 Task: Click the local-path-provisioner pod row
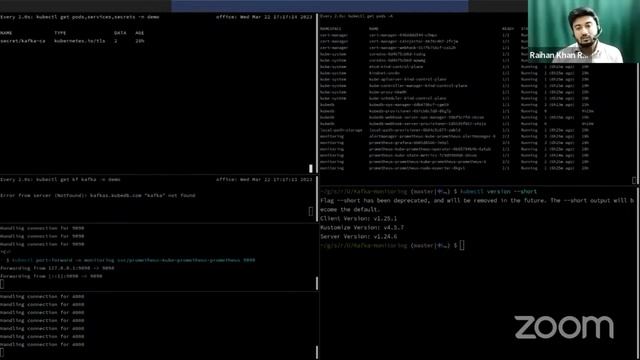(454, 130)
